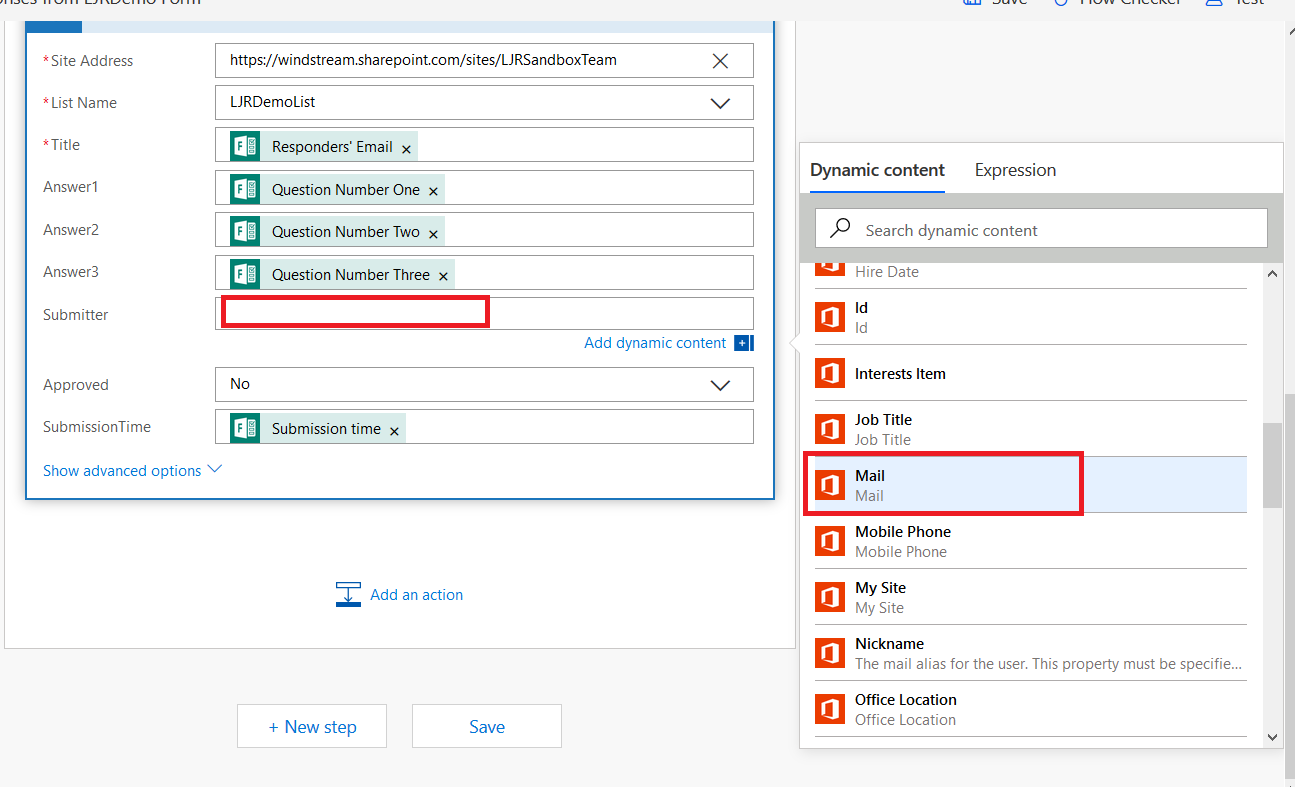Image resolution: width=1295 pixels, height=787 pixels.
Task: Remove the Question Number Two token
Action: tap(433, 234)
